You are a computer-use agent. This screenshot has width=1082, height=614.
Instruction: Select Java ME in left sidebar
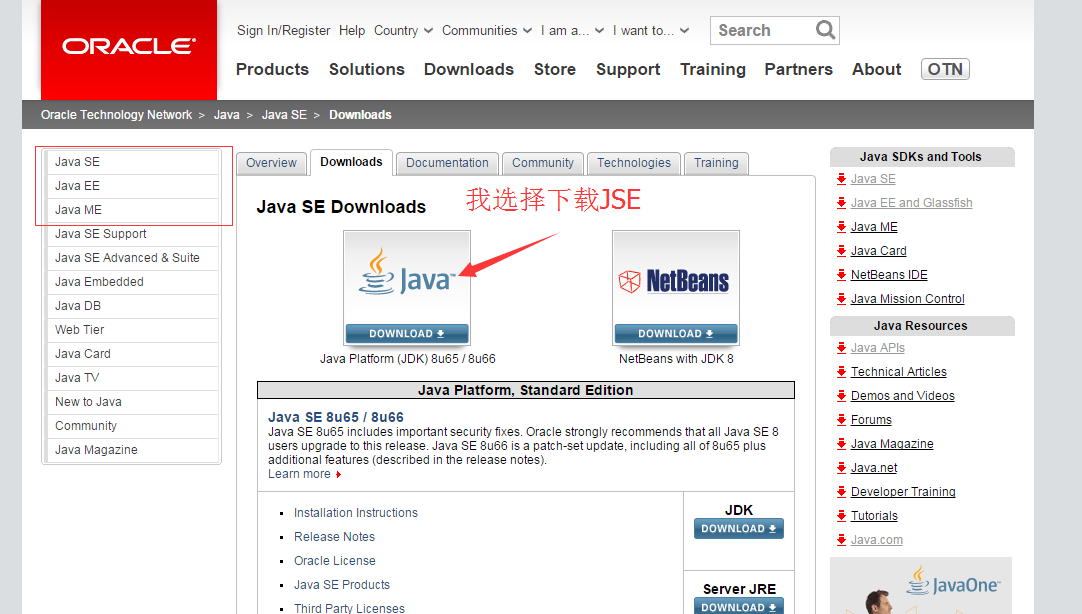pos(132,210)
